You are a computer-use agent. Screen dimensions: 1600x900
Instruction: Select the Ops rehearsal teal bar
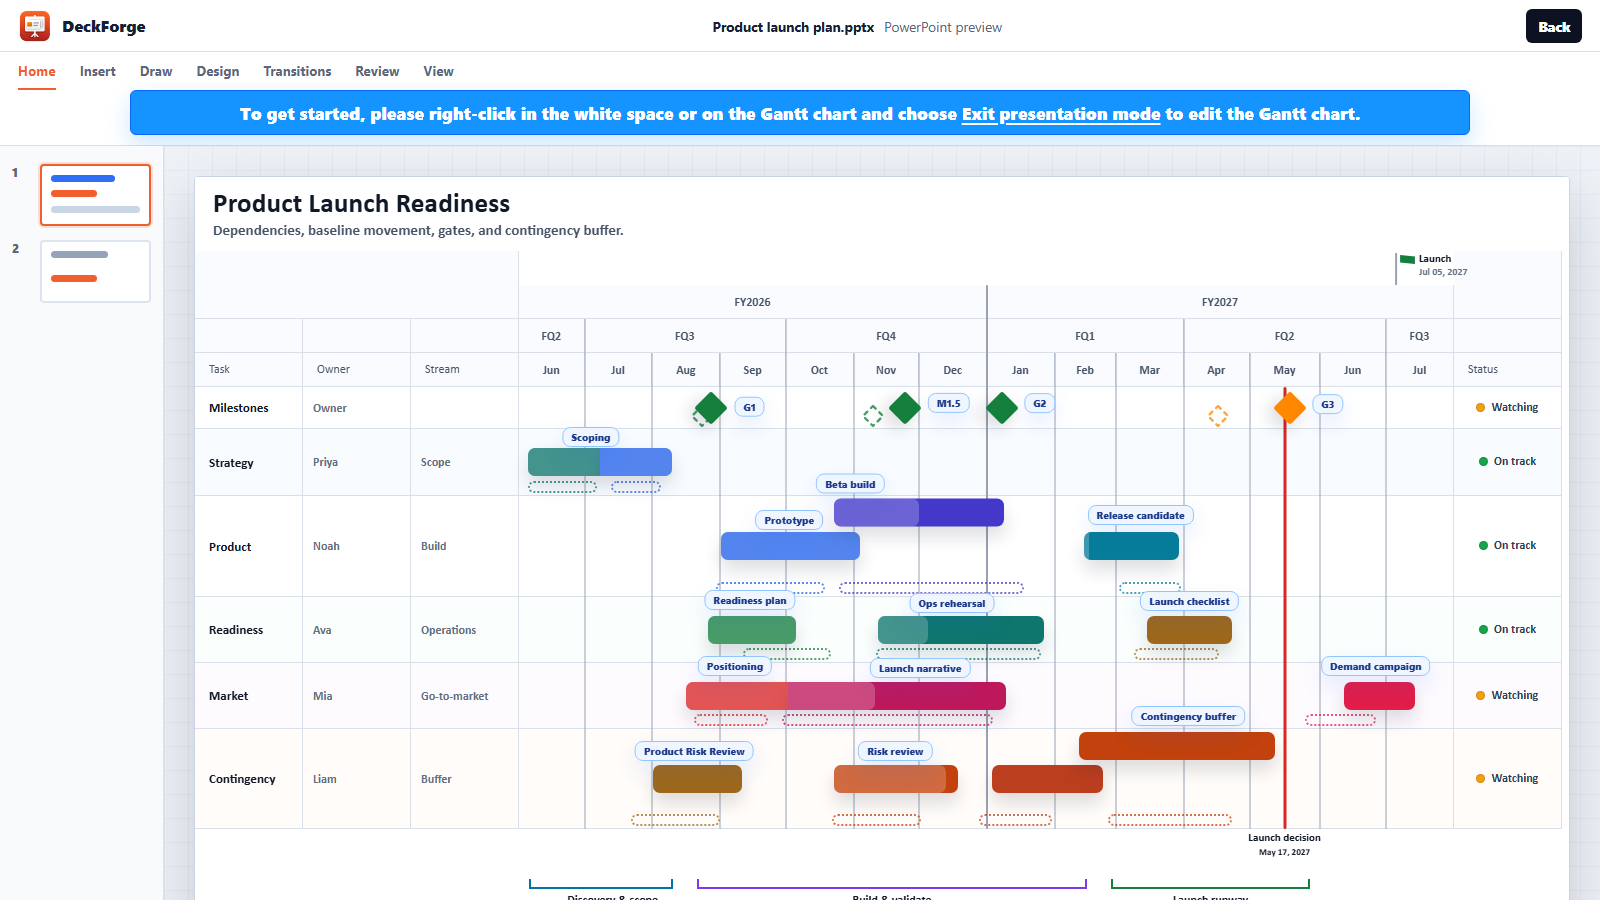pyautogui.click(x=961, y=630)
